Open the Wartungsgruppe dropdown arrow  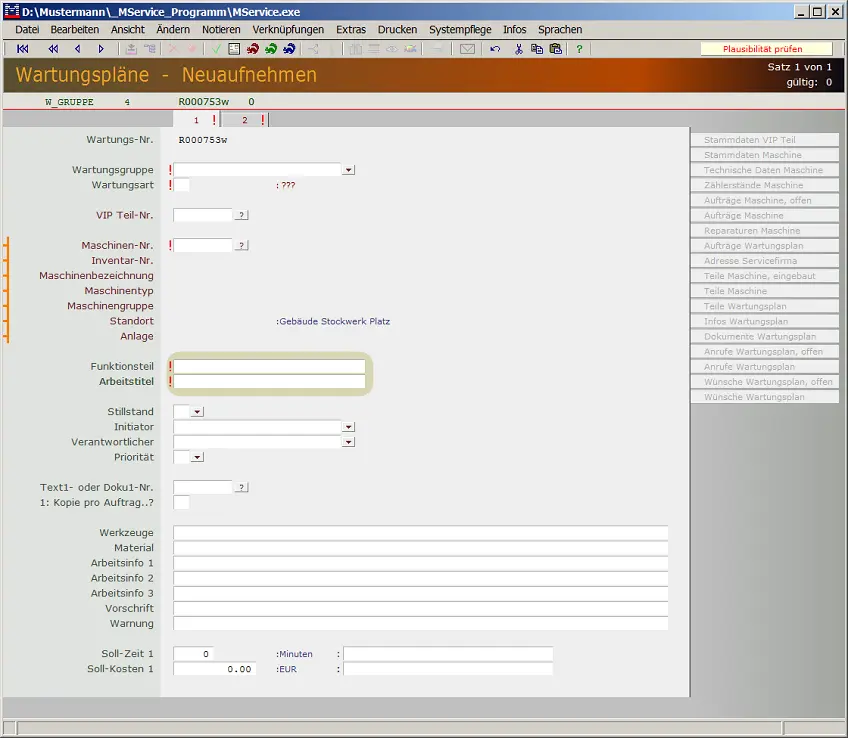click(348, 170)
